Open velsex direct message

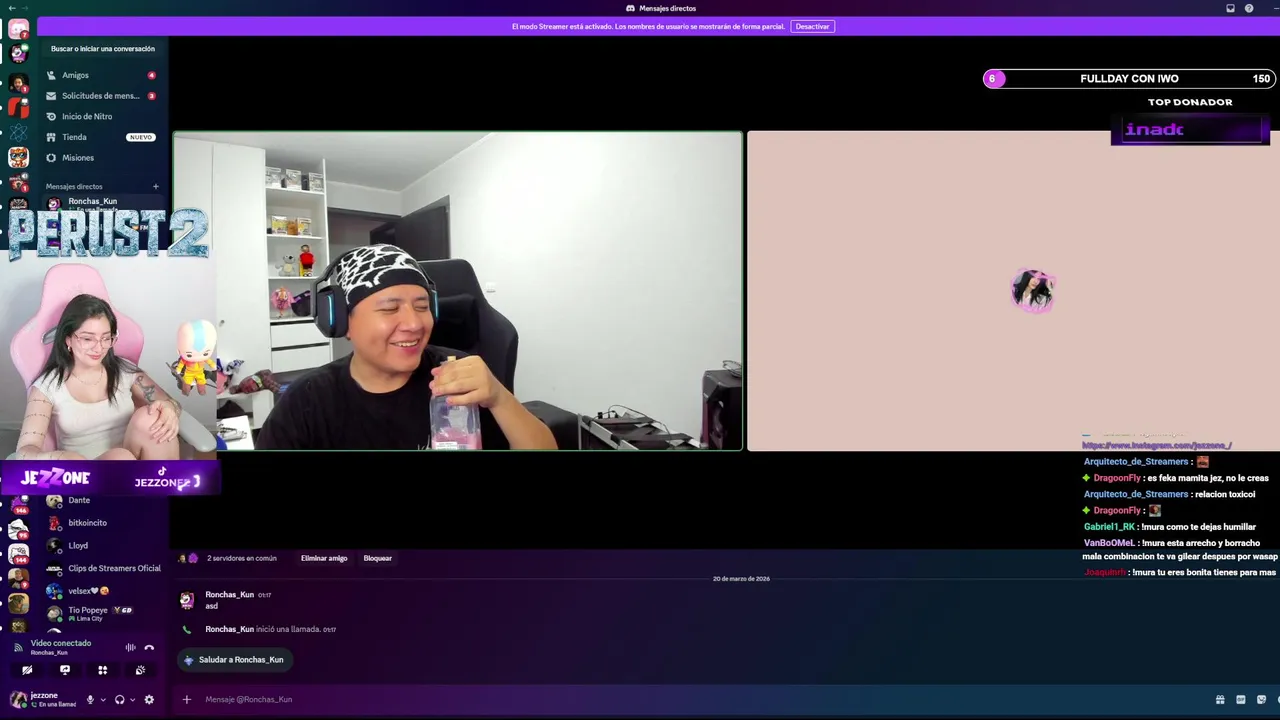pyautogui.click(x=101, y=591)
